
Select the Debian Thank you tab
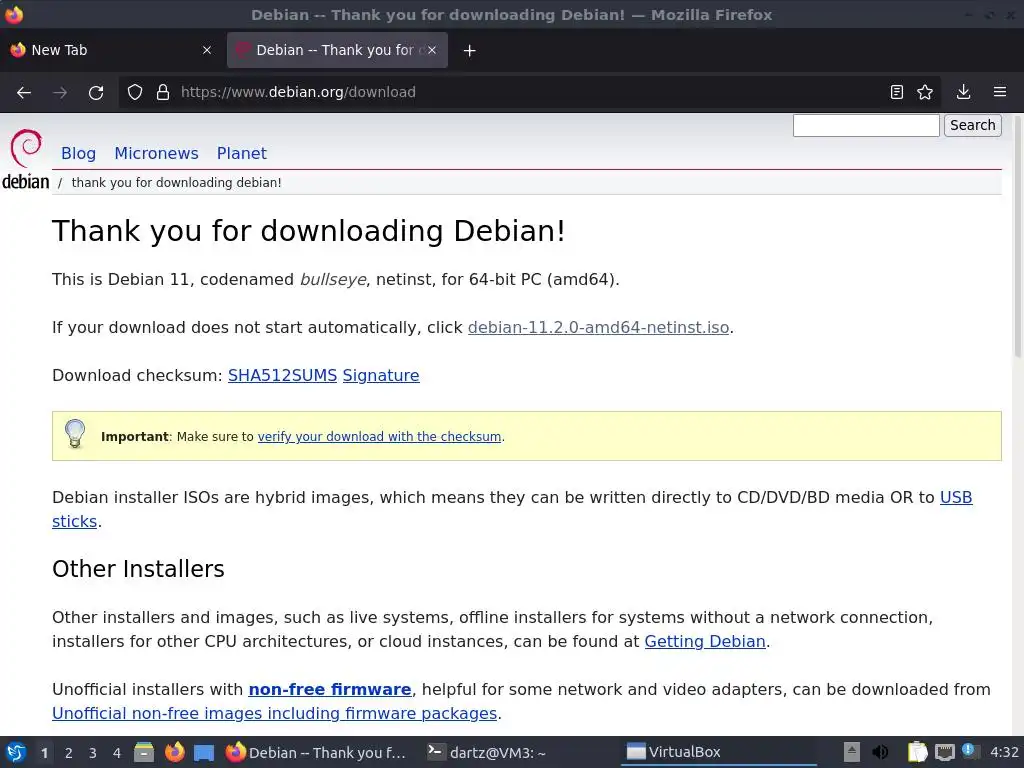point(337,50)
